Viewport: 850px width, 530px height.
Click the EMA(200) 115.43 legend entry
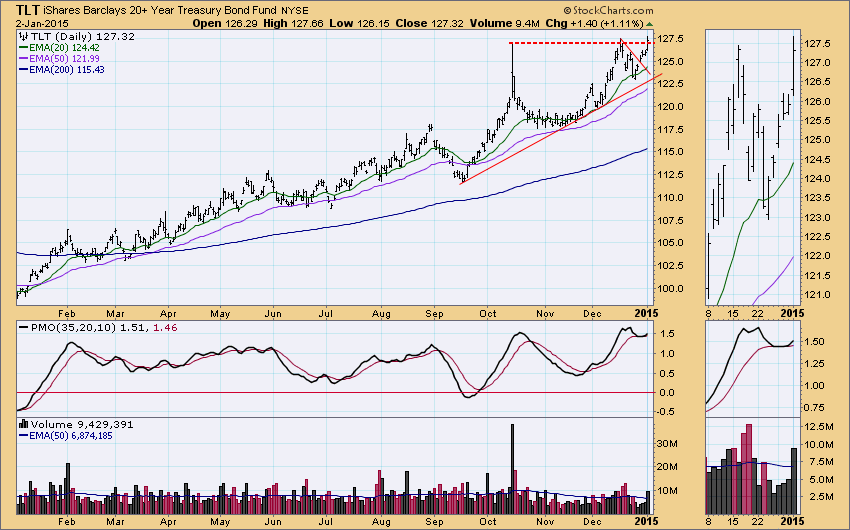point(61,70)
